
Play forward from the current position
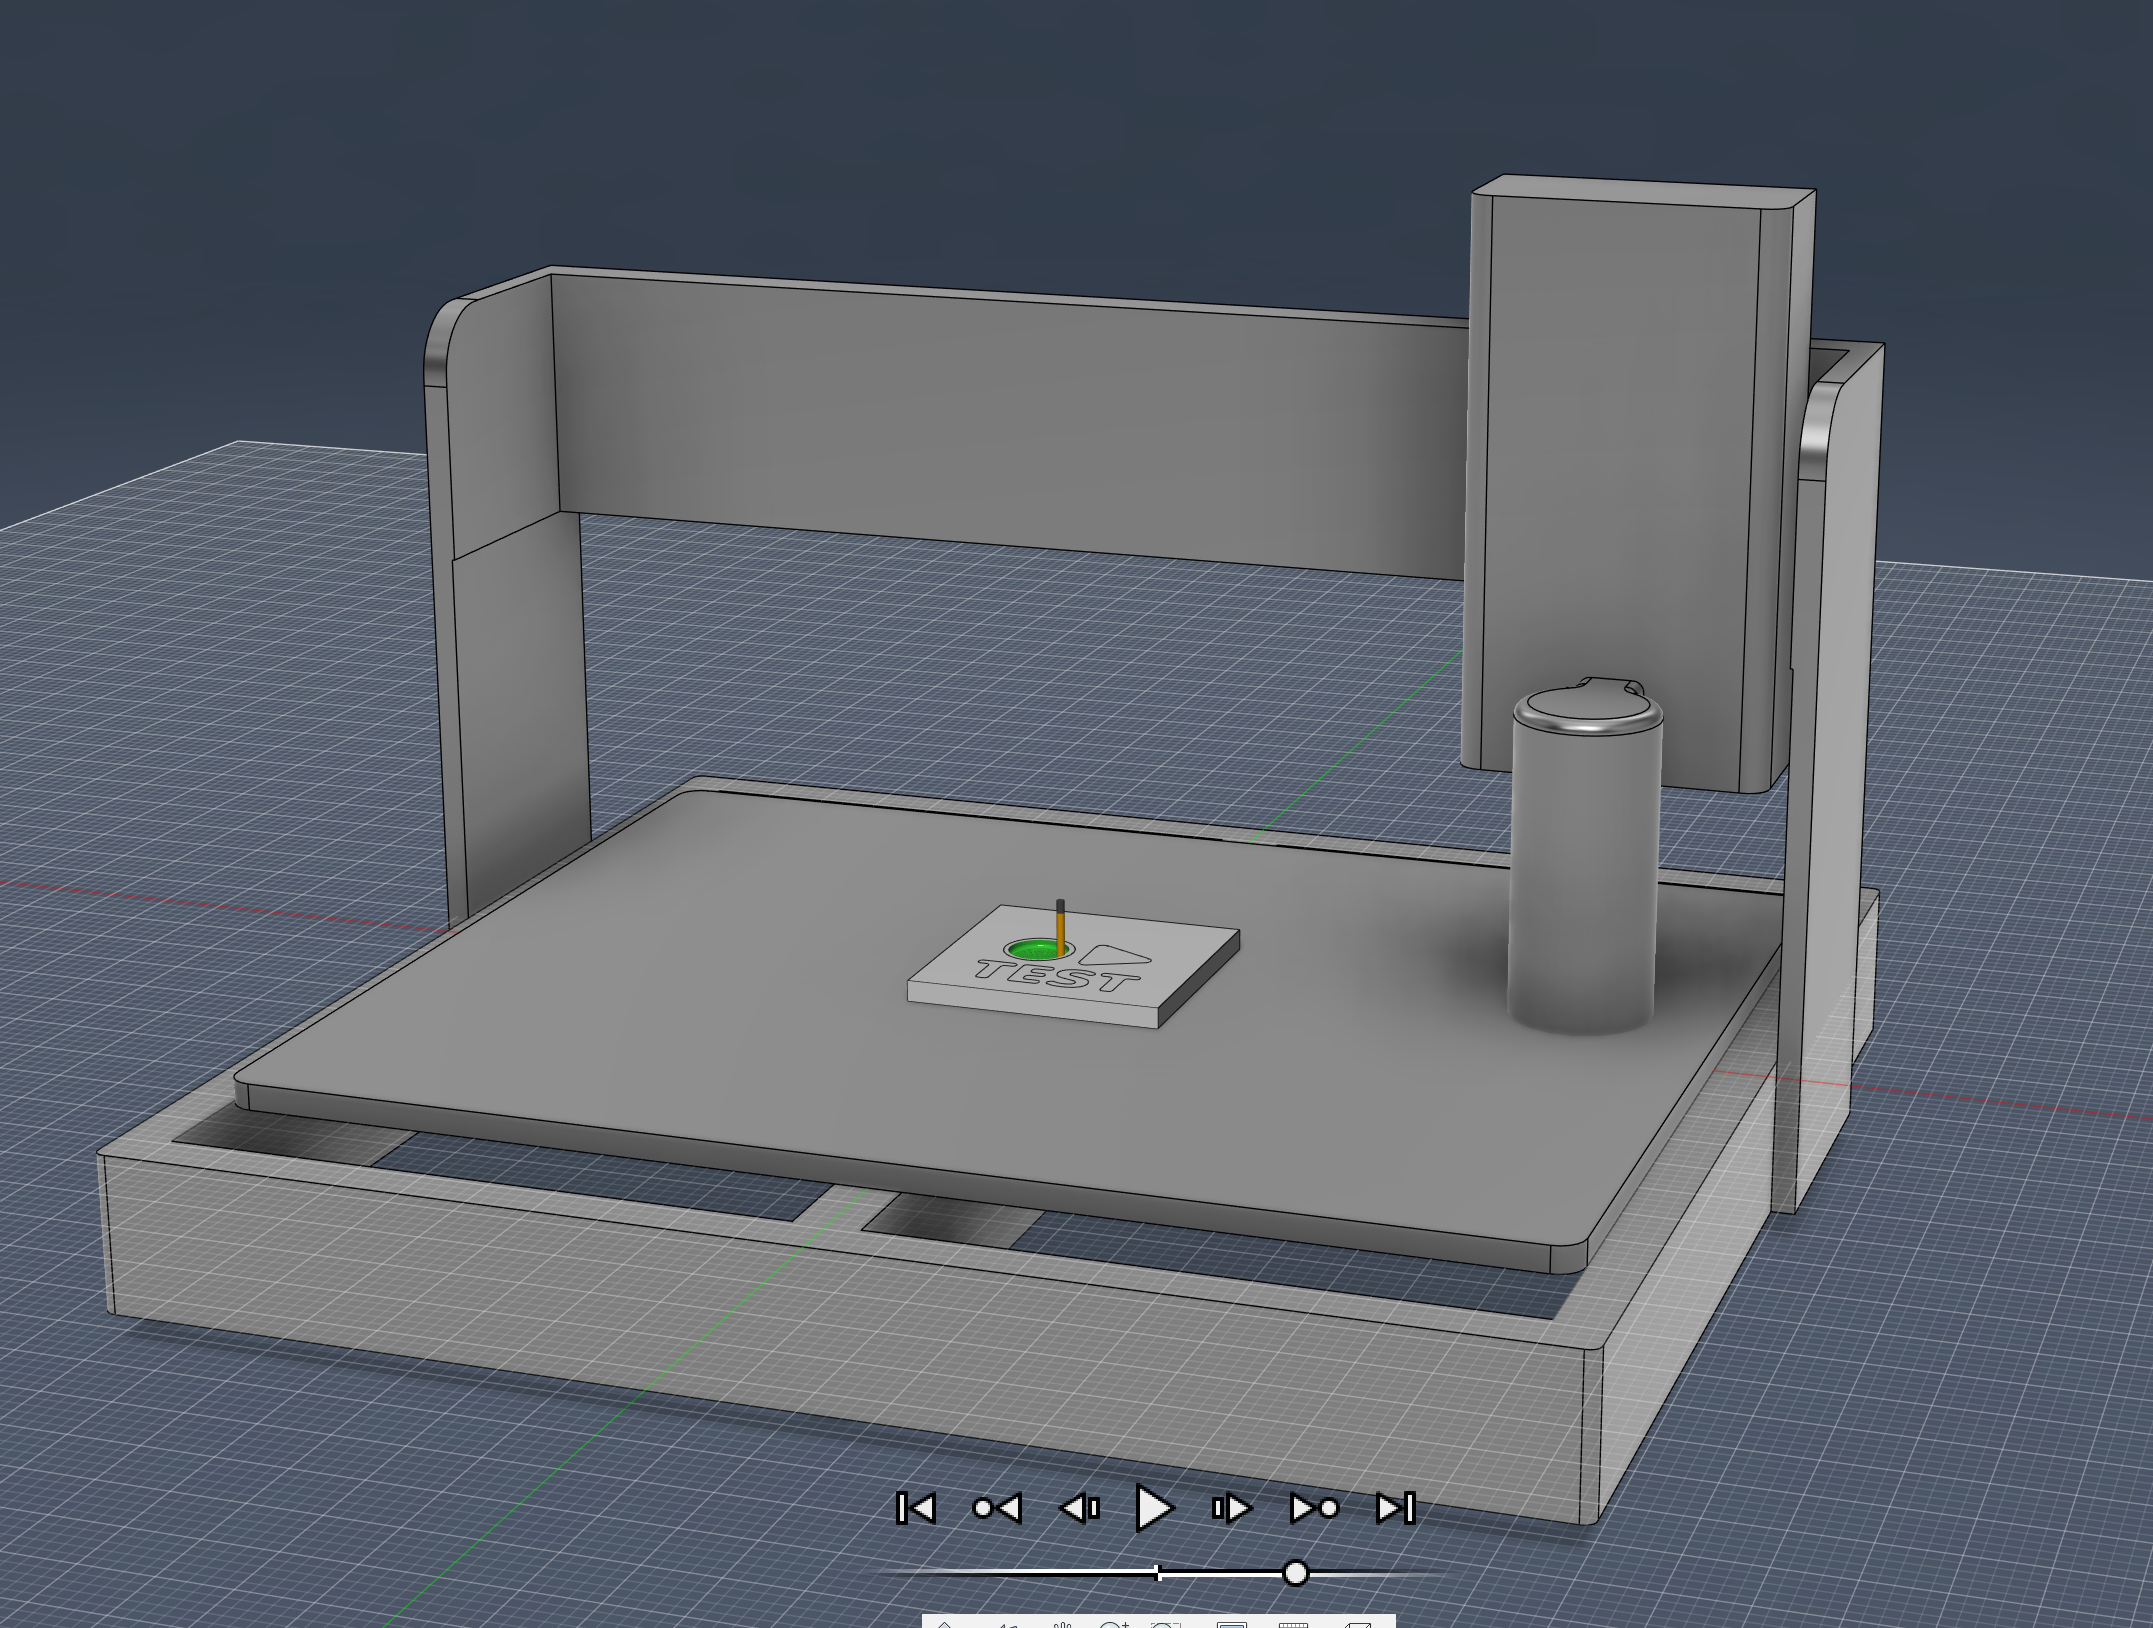click(x=1311, y=1508)
